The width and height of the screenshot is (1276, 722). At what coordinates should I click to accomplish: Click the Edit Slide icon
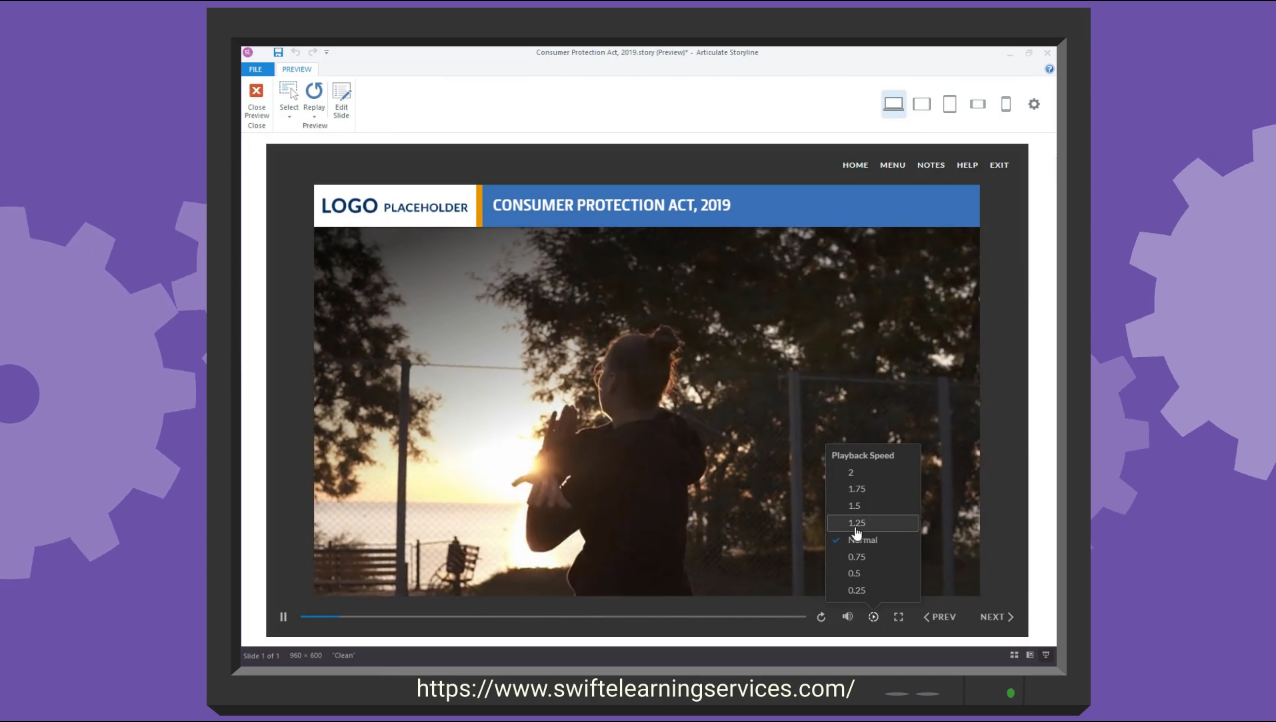pos(341,92)
